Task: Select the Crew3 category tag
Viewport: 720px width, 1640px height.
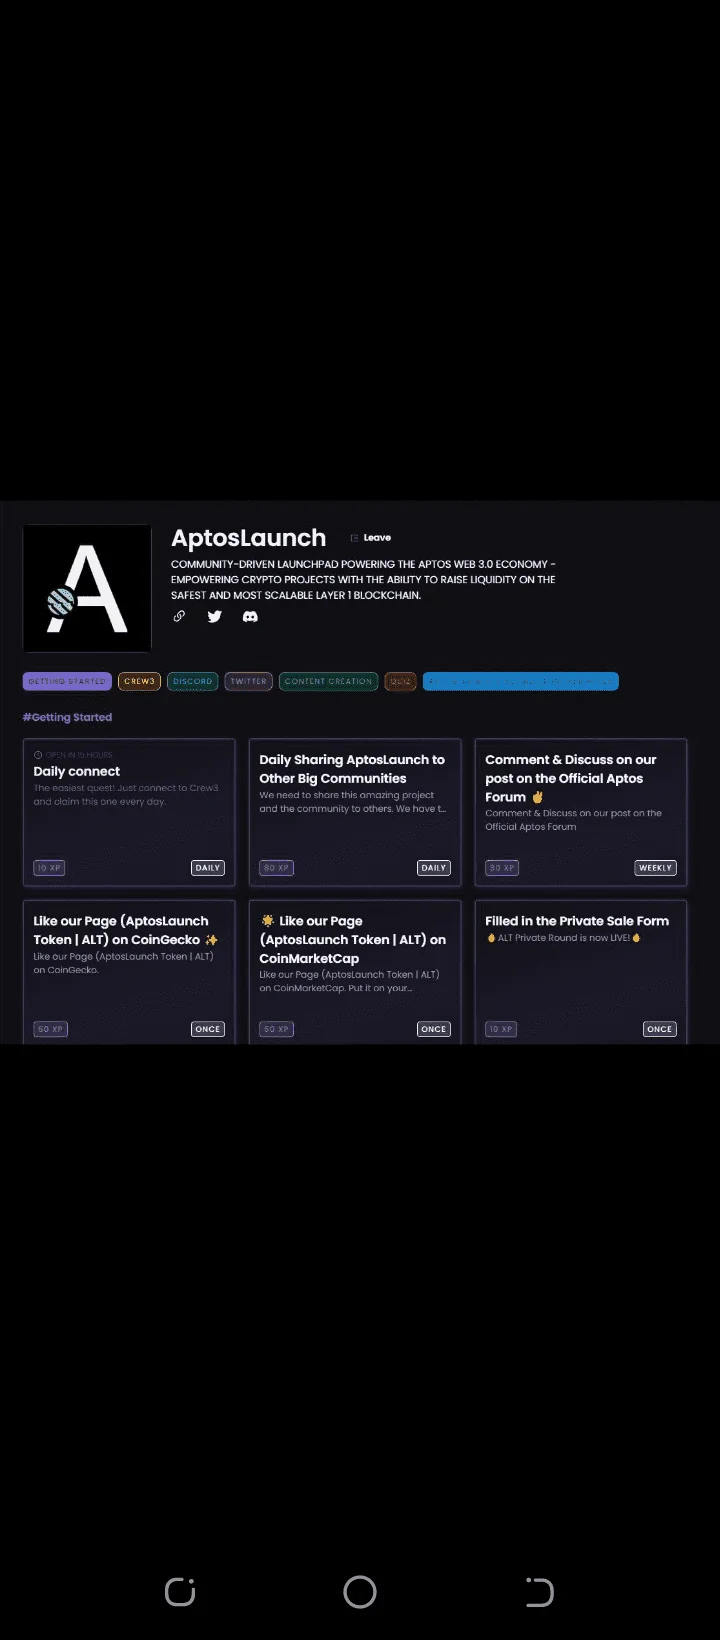Action: point(139,681)
